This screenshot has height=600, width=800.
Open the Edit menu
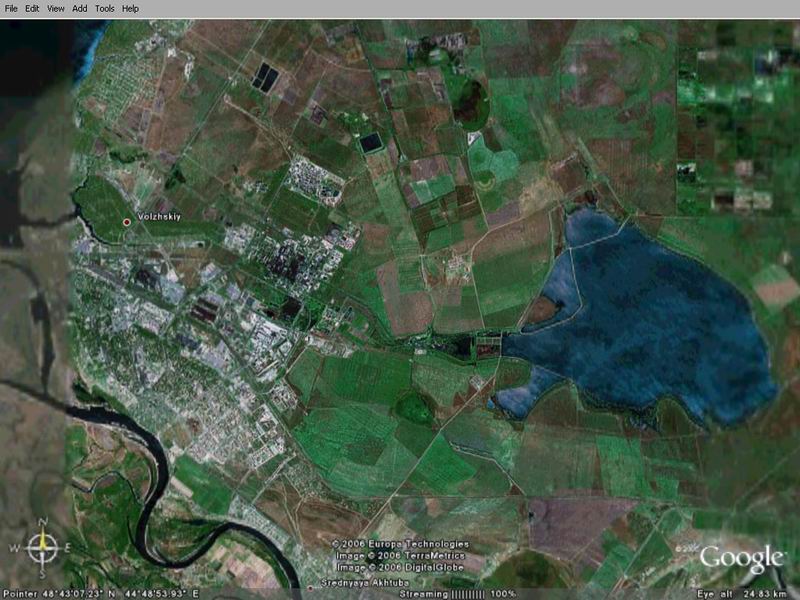32,9
